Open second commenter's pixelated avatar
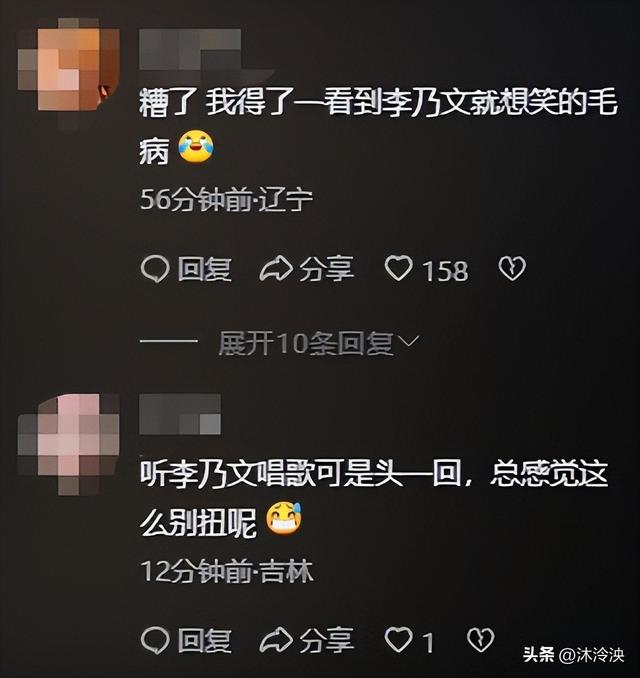This screenshot has height=678, width=640. pos(69,444)
